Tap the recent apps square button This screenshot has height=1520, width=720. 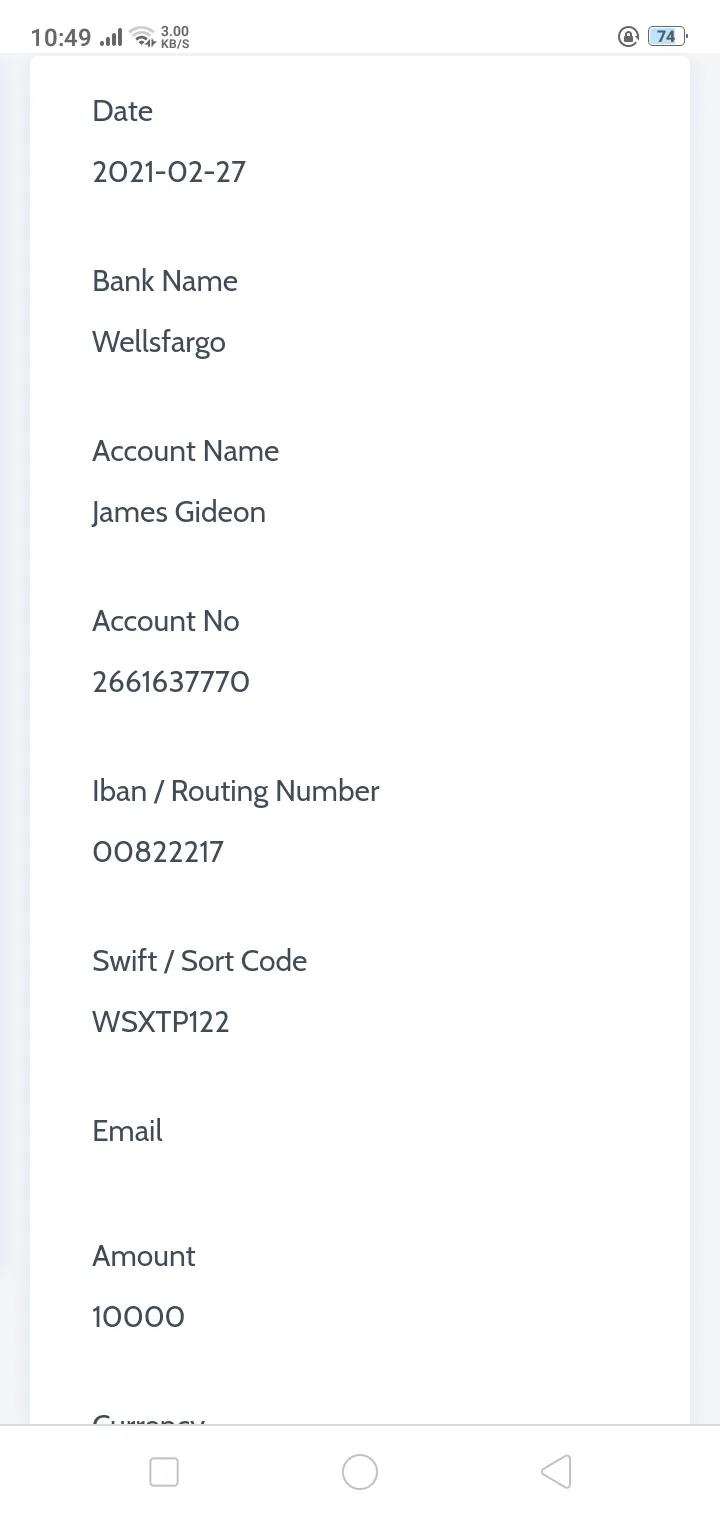click(x=164, y=1471)
